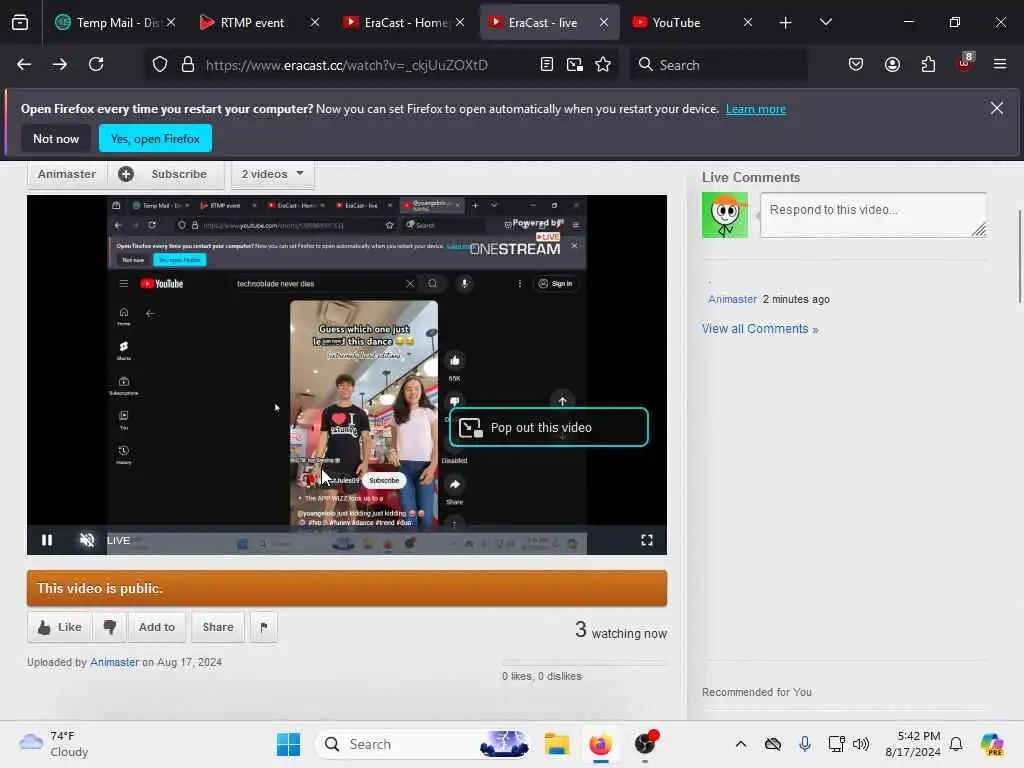The width and height of the screenshot is (1024, 768).
Task: Open the Windows Start menu
Action: click(x=288, y=744)
